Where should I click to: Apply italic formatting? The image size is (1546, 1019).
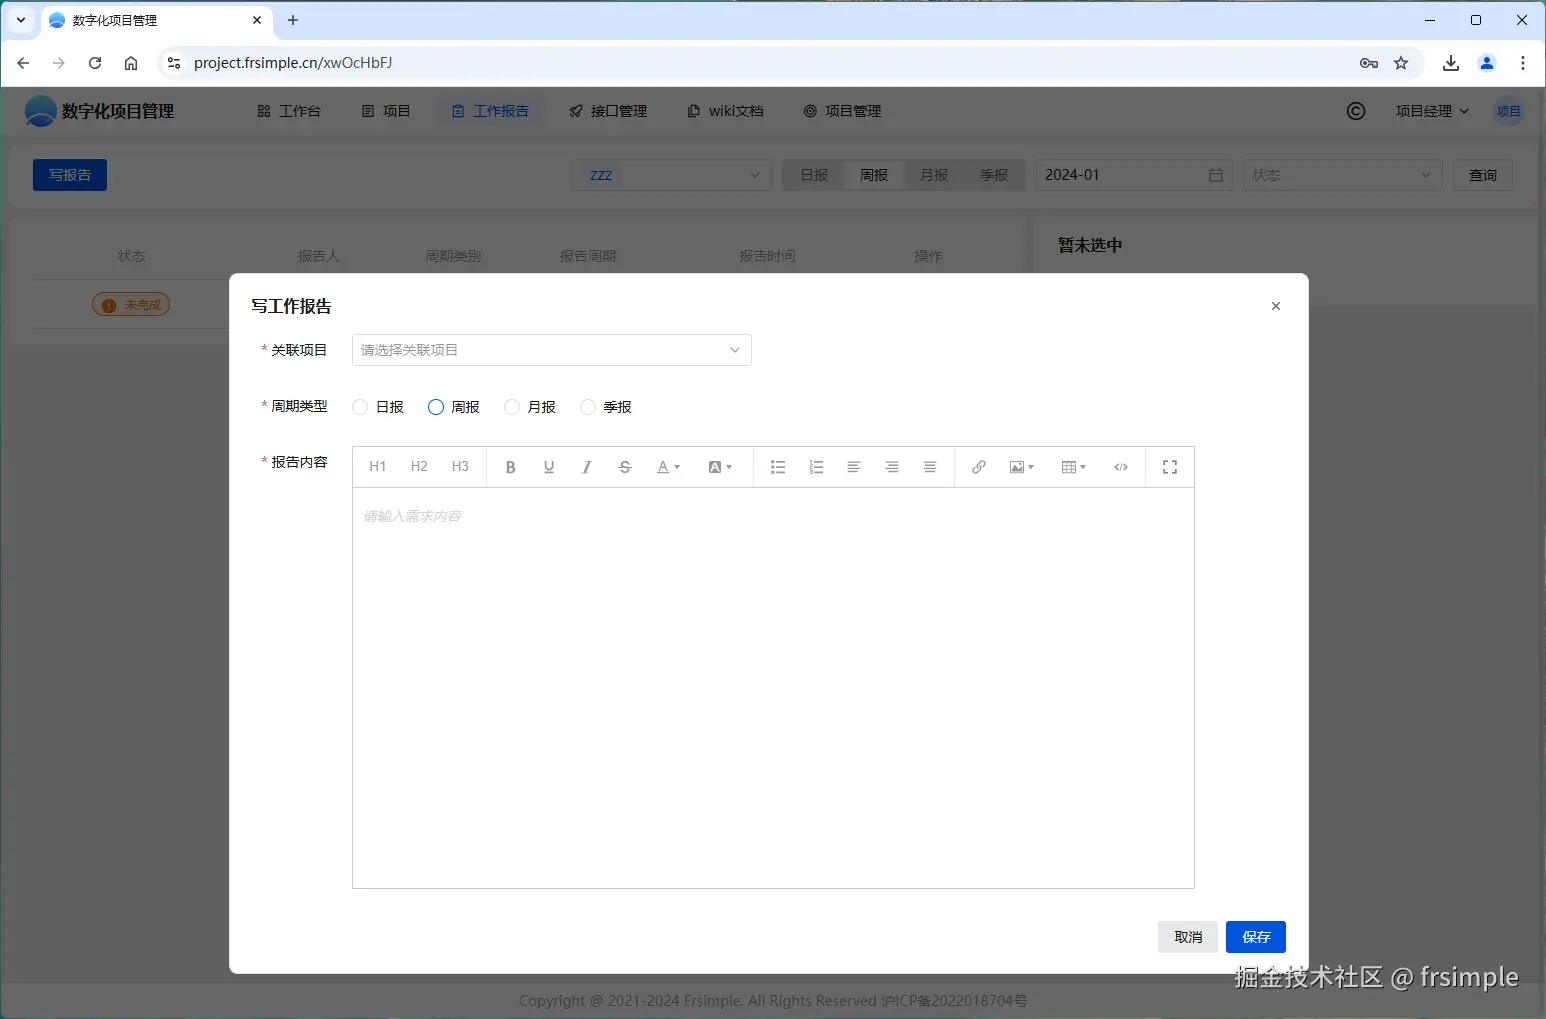(586, 466)
